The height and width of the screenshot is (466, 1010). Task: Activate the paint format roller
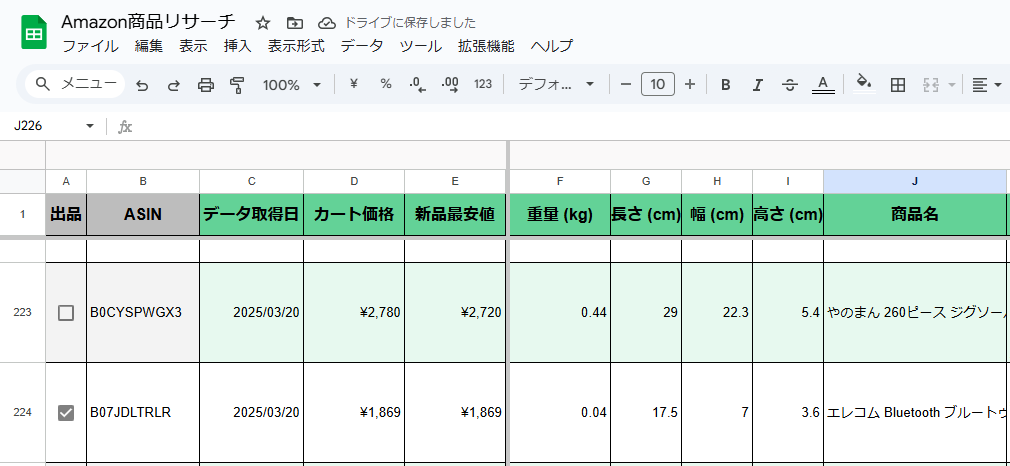click(x=237, y=84)
